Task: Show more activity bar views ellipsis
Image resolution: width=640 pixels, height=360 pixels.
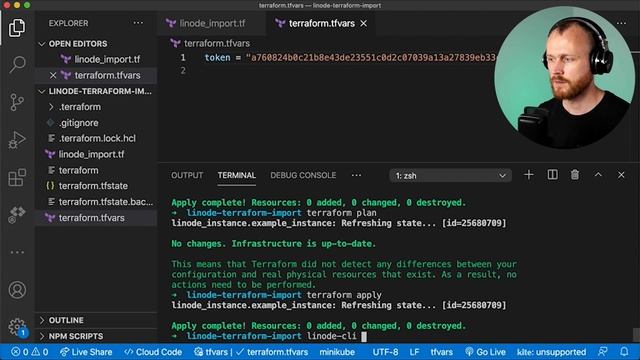Action: point(17,252)
